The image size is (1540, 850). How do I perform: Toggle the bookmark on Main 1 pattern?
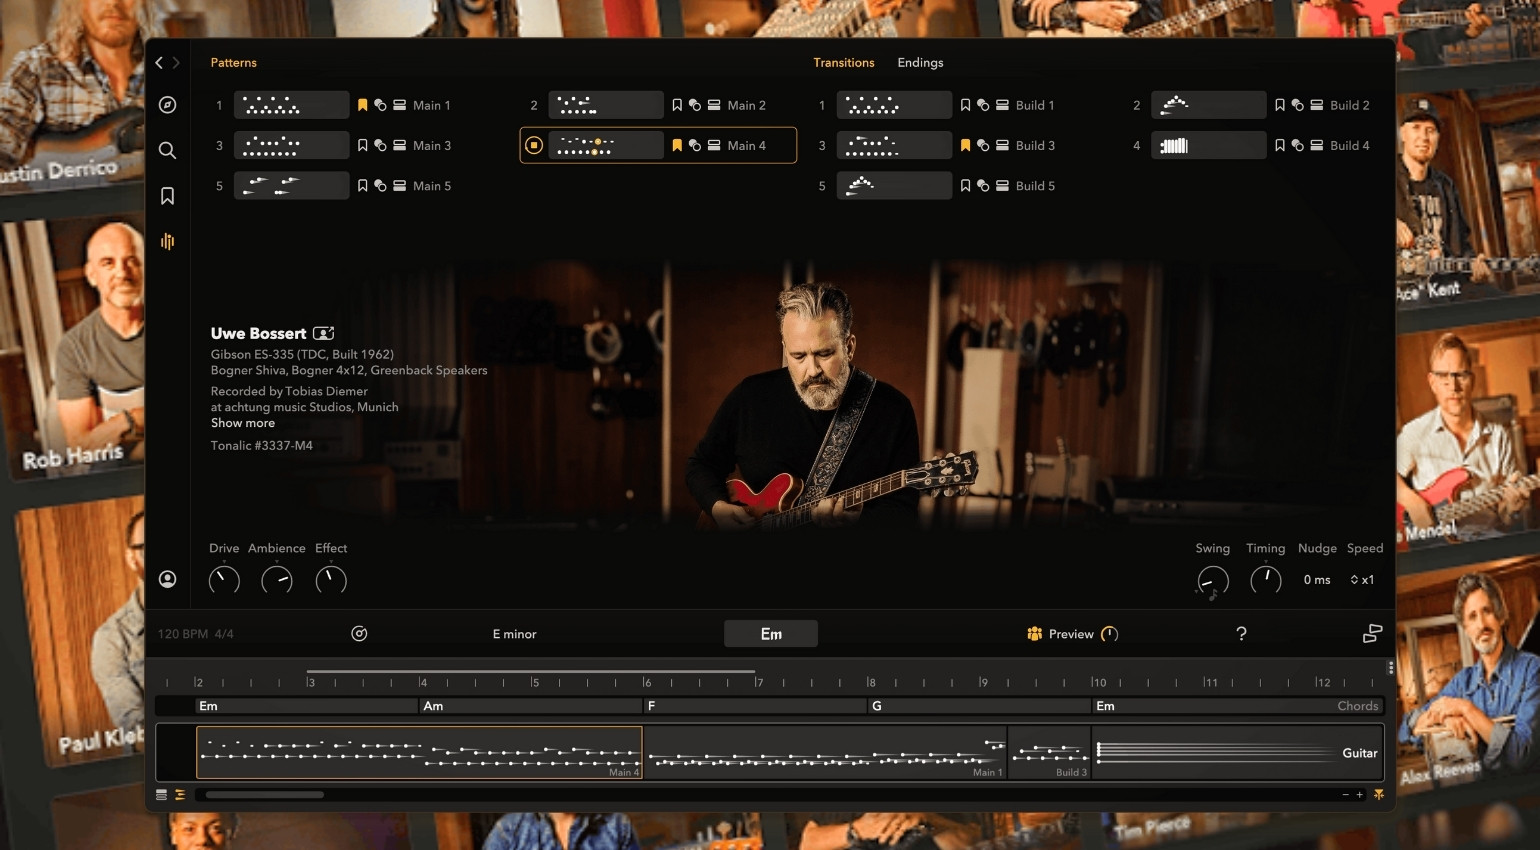tap(363, 105)
